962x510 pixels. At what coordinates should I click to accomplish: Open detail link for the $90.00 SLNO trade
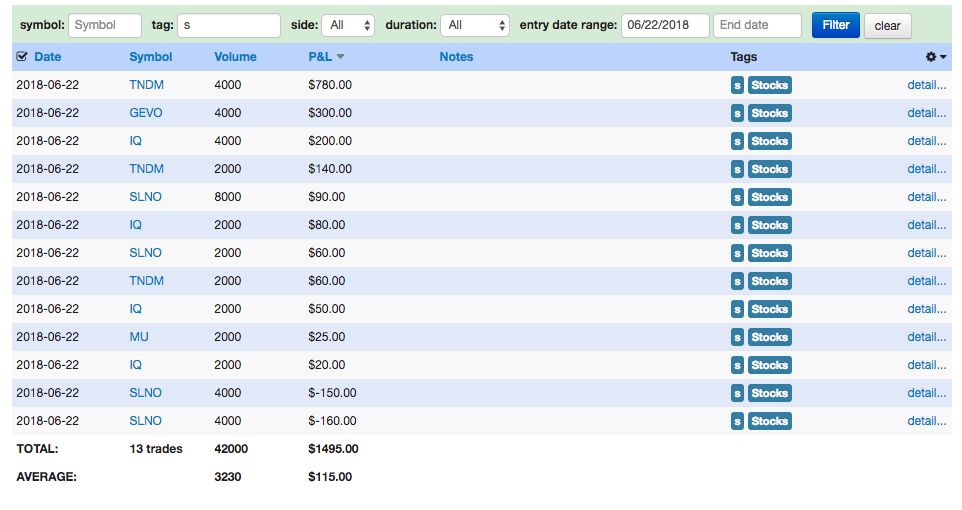point(926,197)
